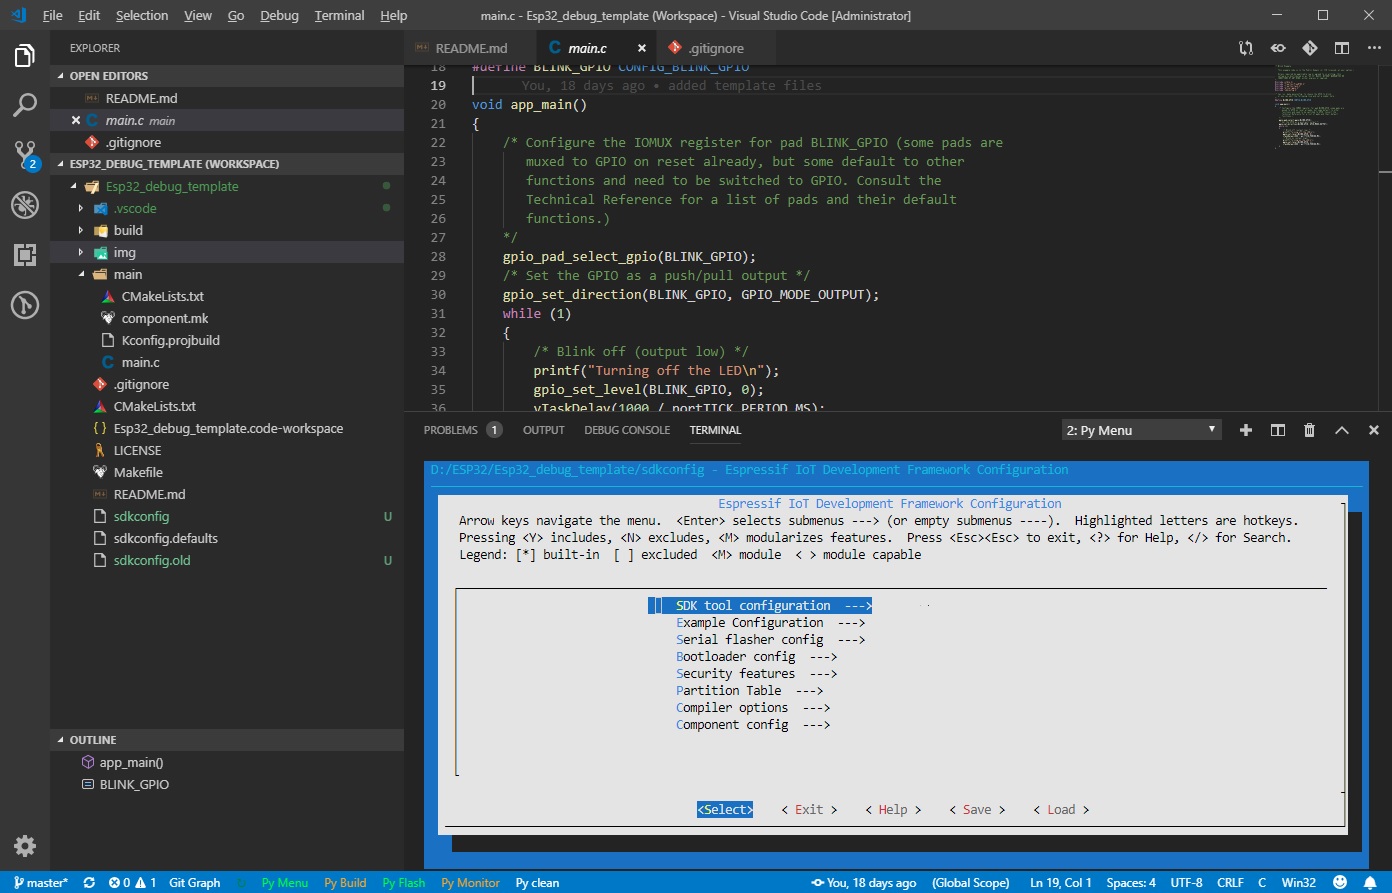The width and height of the screenshot is (1392, 893).
Task: Select the terminal dropdown showing 2: Py Menu
Action: [x=1141, y=430]
